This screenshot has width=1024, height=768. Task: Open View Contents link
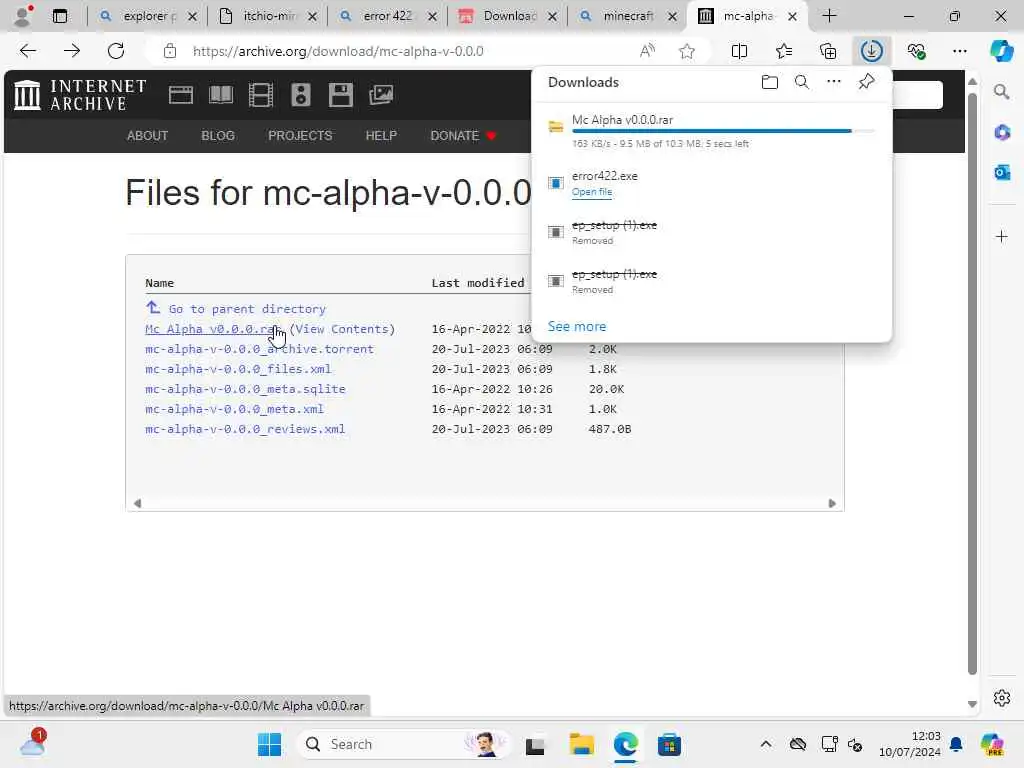(342, 329)
